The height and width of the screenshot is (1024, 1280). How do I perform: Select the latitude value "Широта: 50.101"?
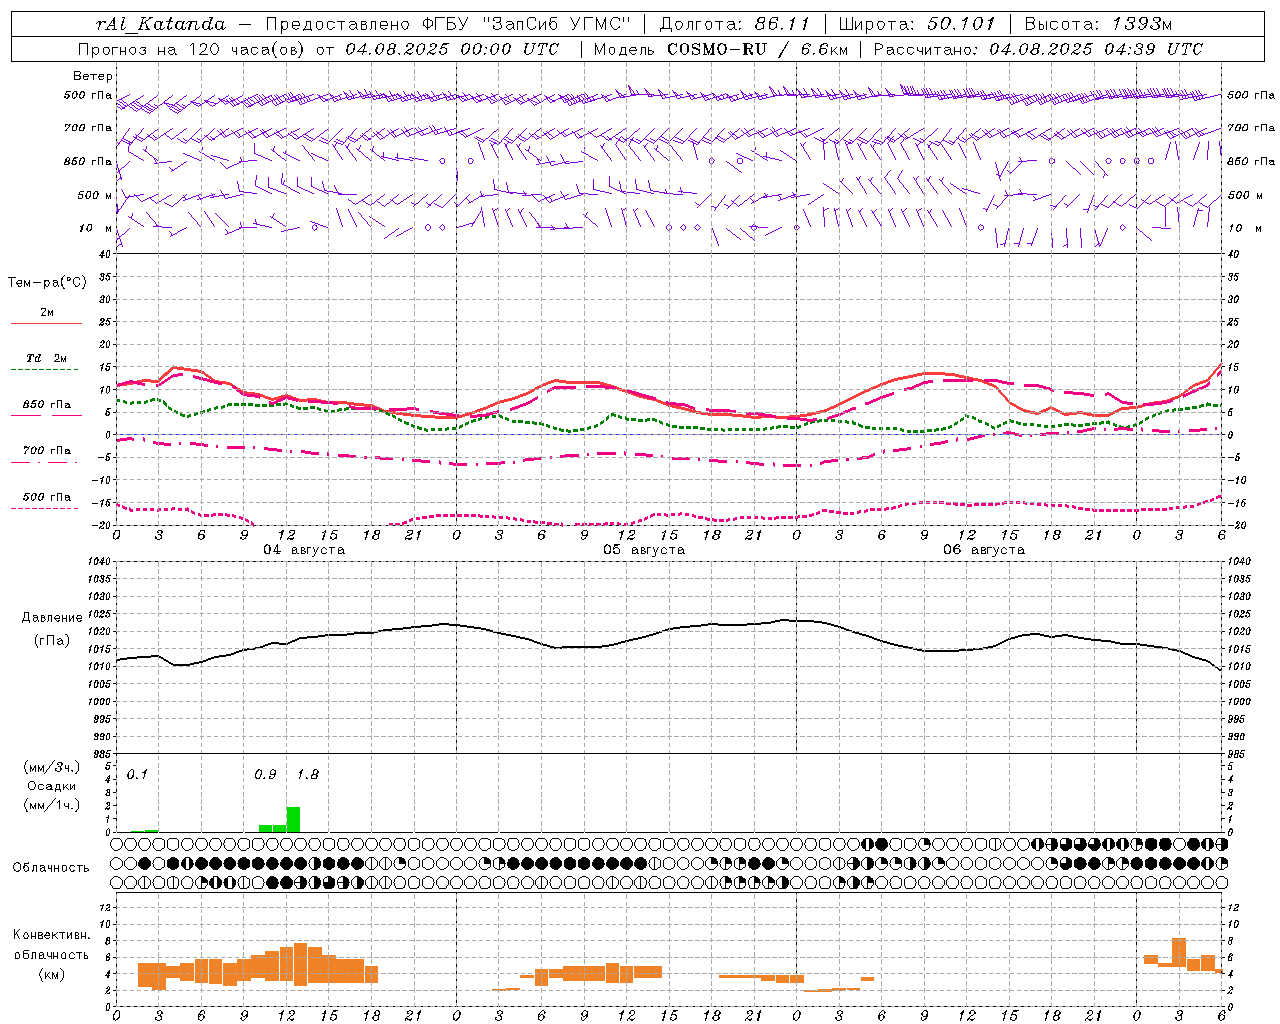917,24
